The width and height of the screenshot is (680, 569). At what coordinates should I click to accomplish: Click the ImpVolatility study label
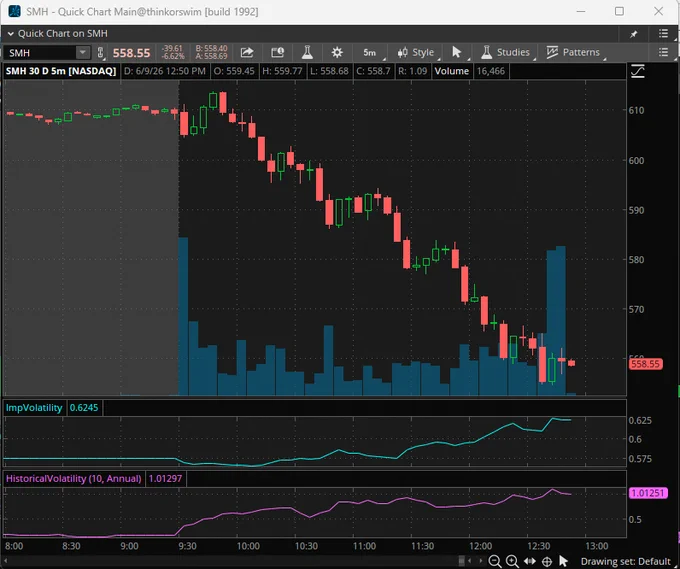34,408
